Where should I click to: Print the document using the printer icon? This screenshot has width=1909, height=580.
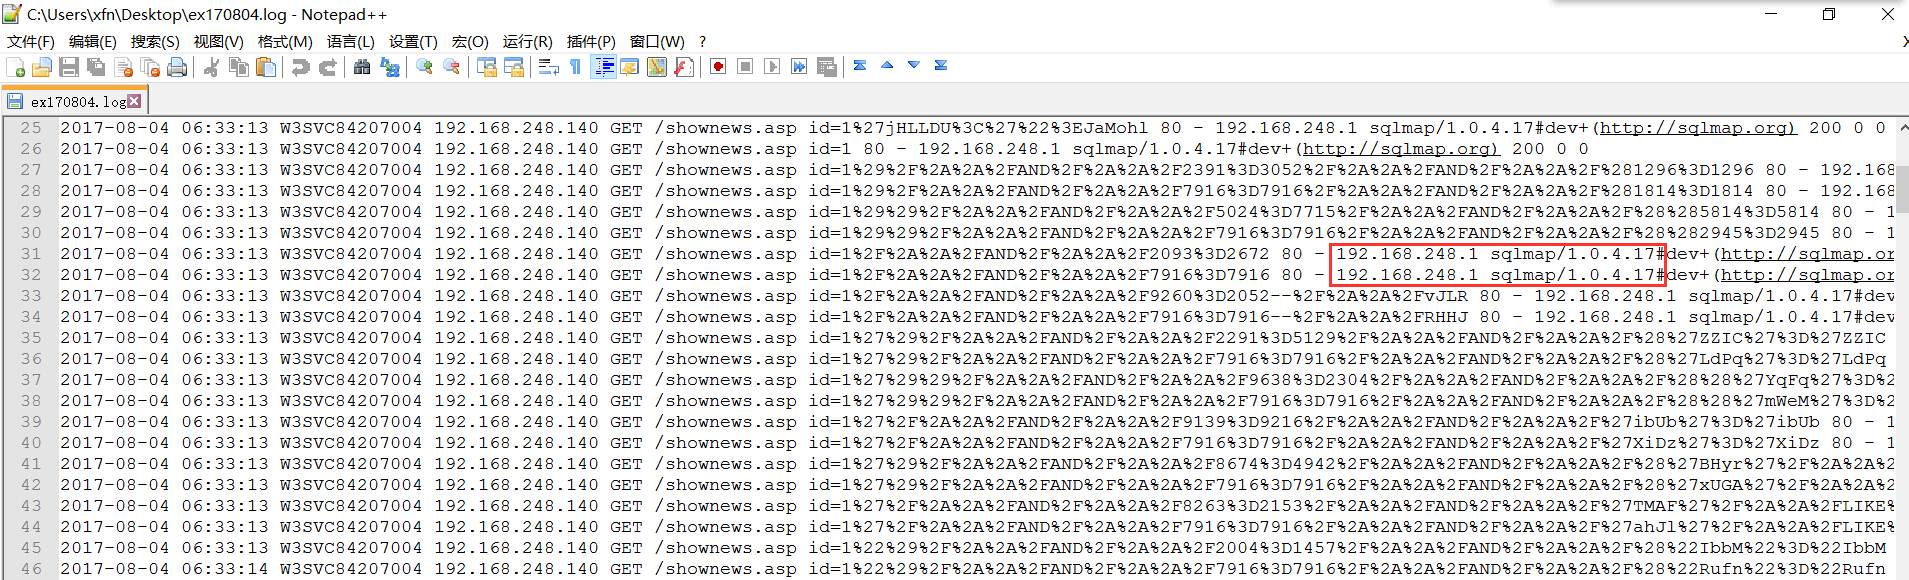click(x=177, y=67)
